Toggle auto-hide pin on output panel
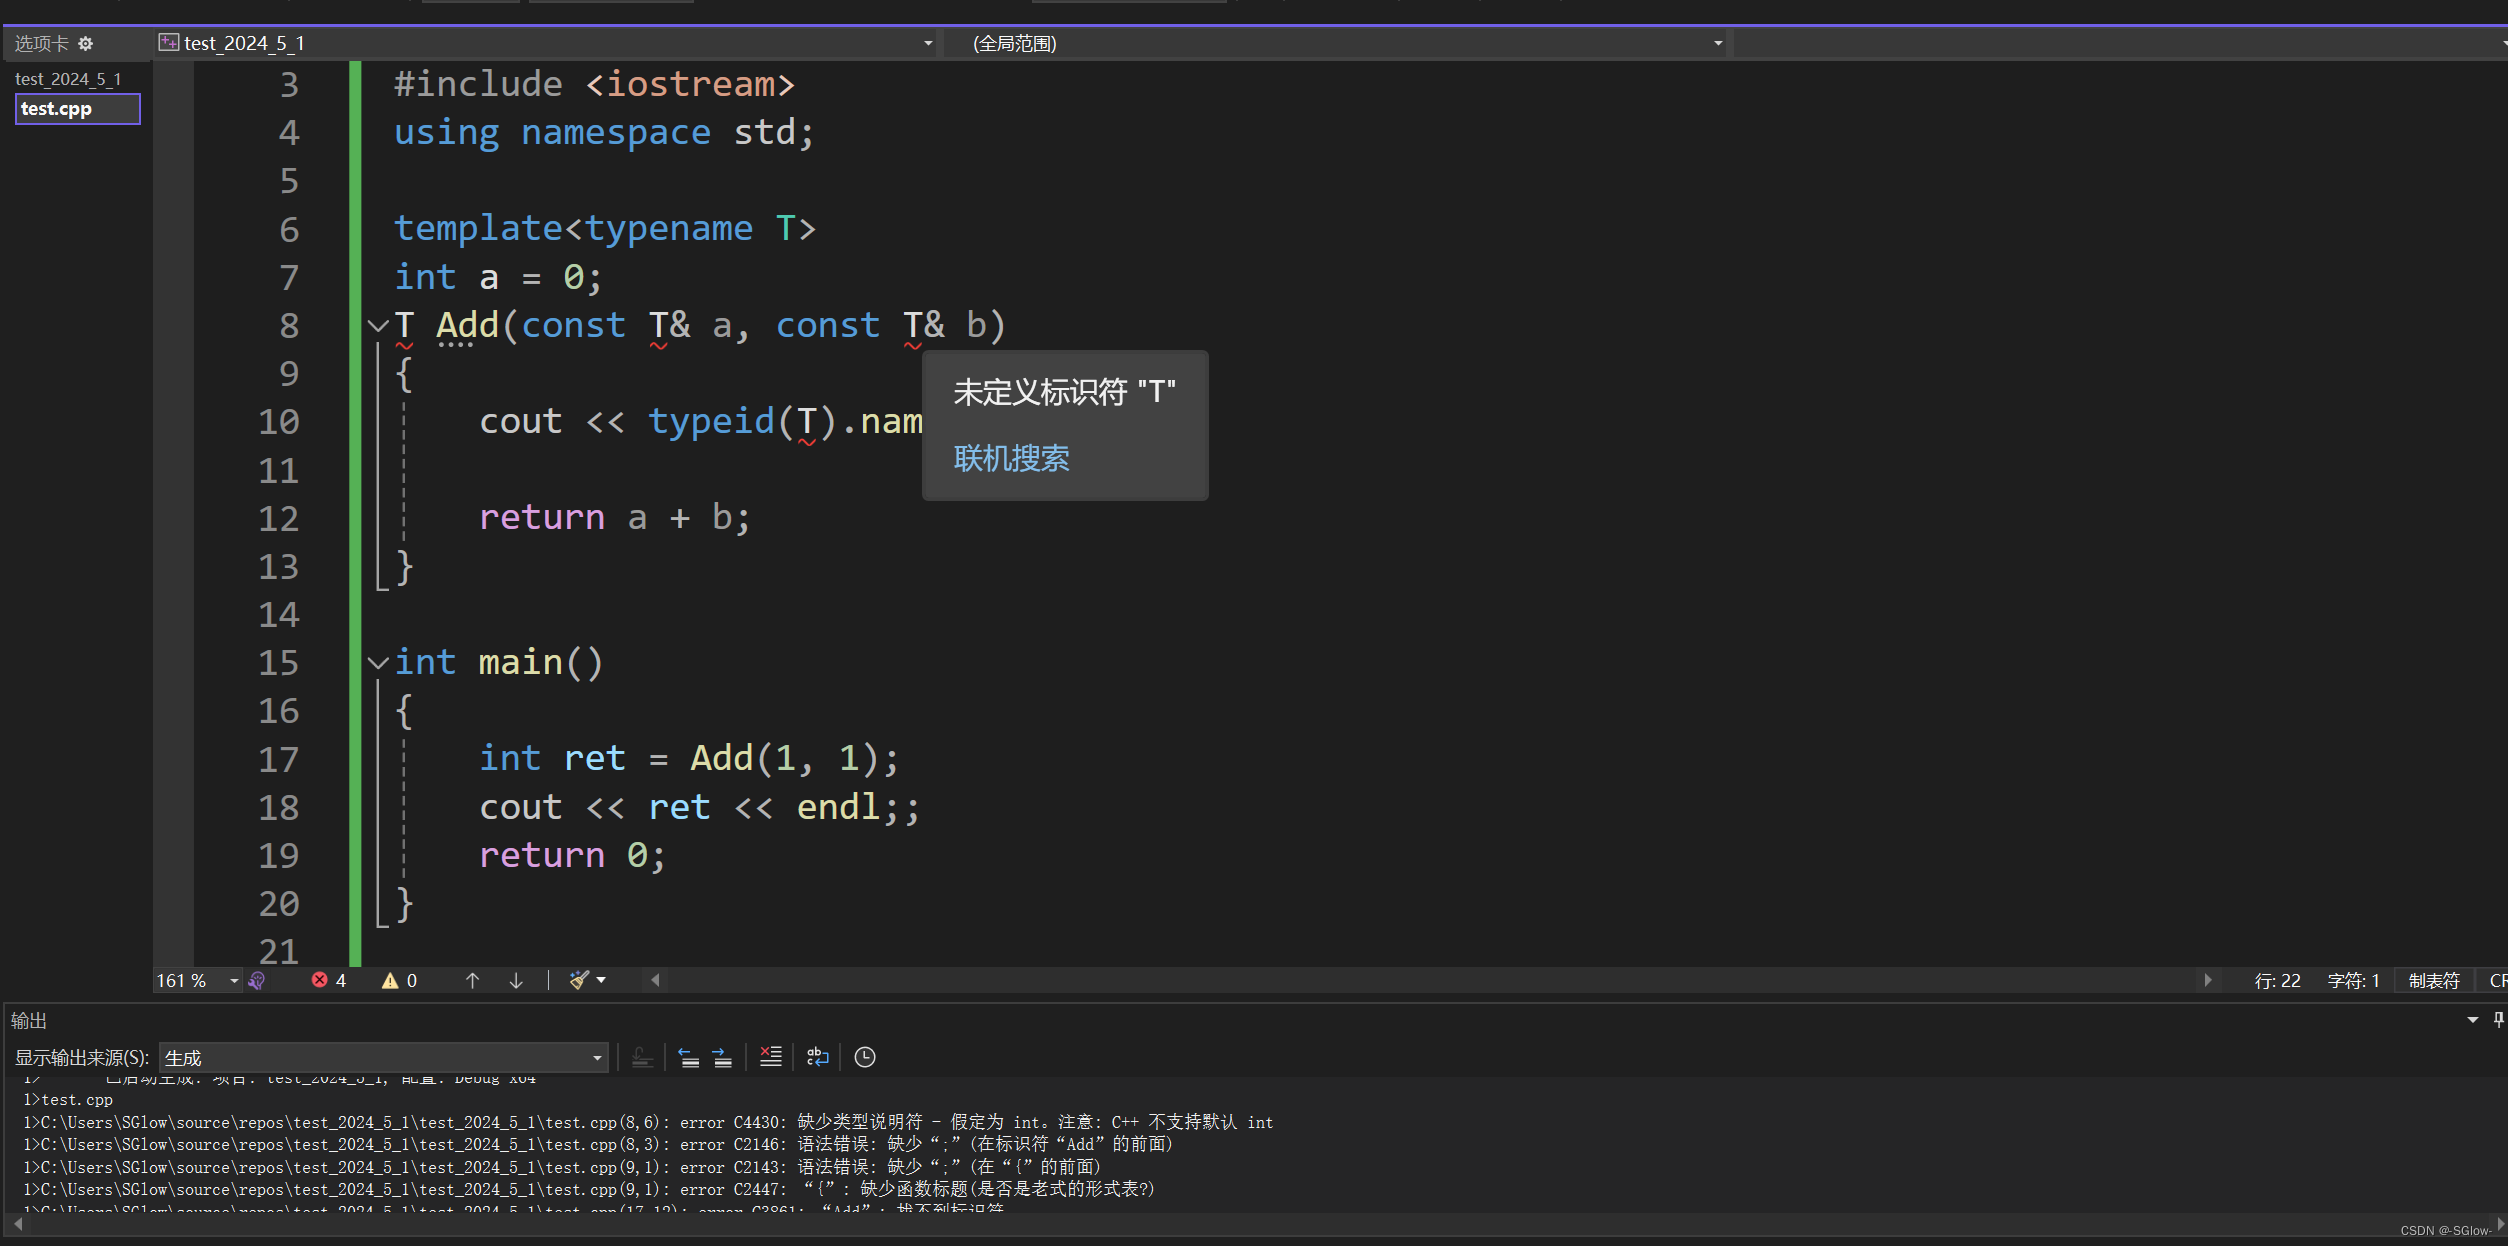The image size is (2508, 1246). click(2498, 1020)
